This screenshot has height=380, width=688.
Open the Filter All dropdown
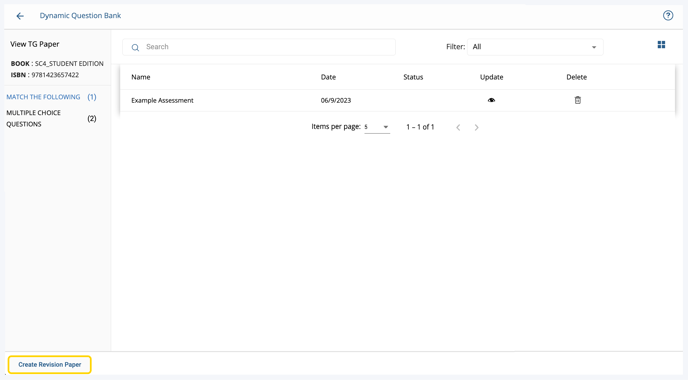(535, 47)
